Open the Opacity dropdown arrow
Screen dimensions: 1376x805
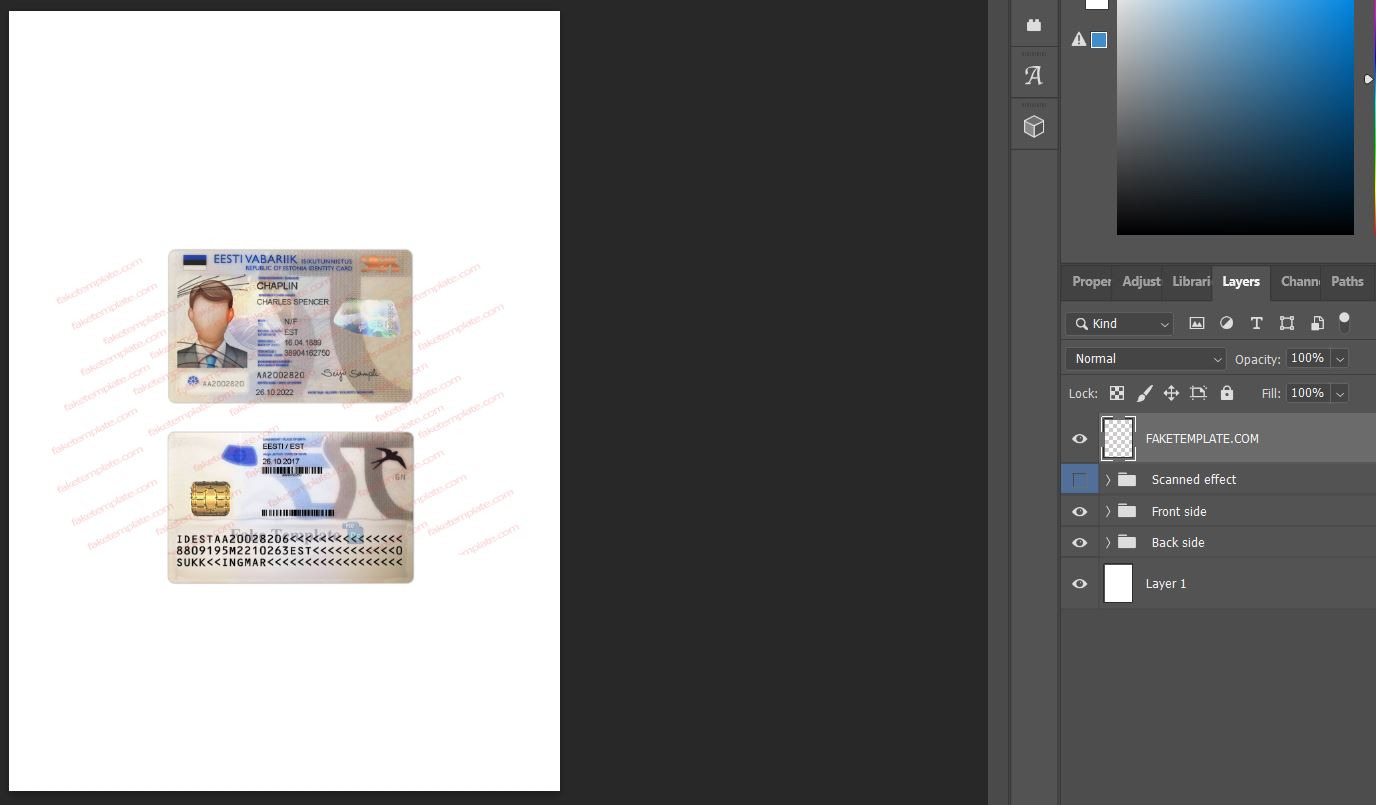(x=1339, y=358)
